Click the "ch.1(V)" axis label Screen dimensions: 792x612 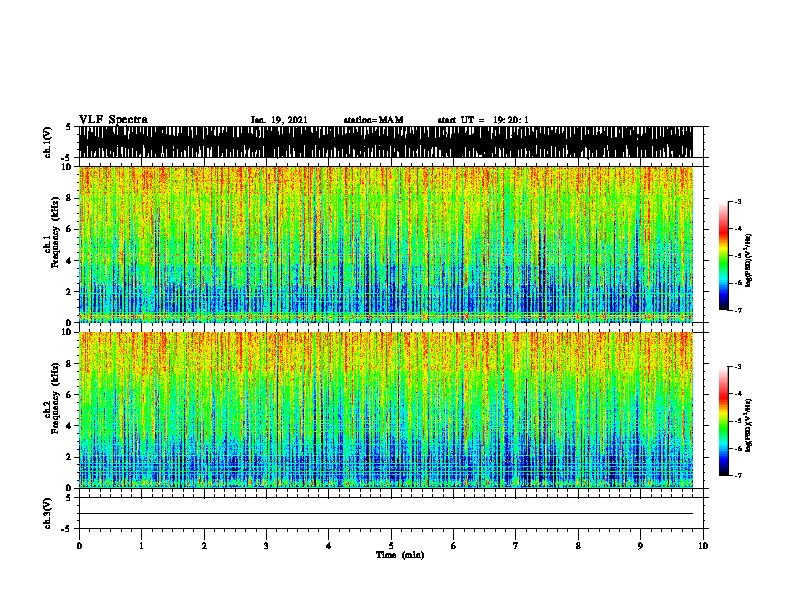point(48,142)
